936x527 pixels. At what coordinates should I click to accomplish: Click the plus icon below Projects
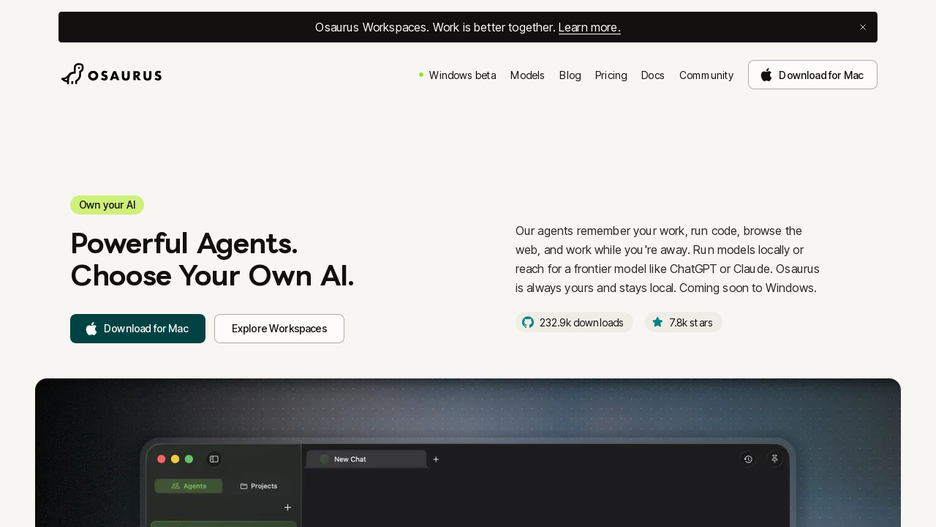(x=287, y=507)
